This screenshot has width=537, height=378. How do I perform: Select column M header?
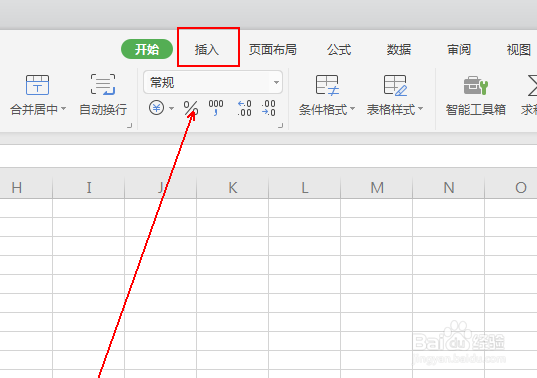click(x=377, y=188)
